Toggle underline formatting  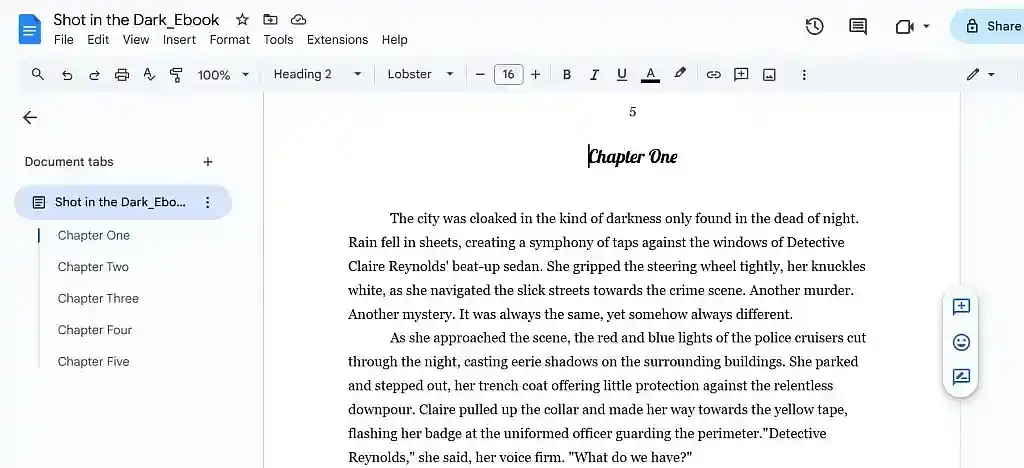click(x=622, y=75)
